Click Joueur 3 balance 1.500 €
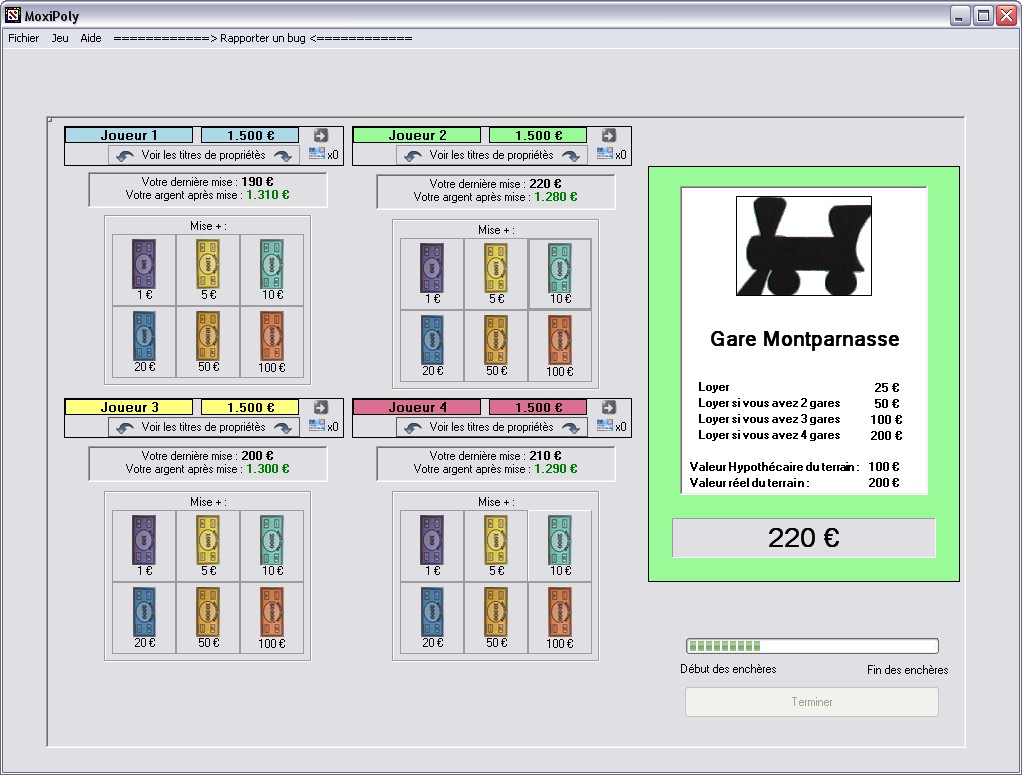 250,407
